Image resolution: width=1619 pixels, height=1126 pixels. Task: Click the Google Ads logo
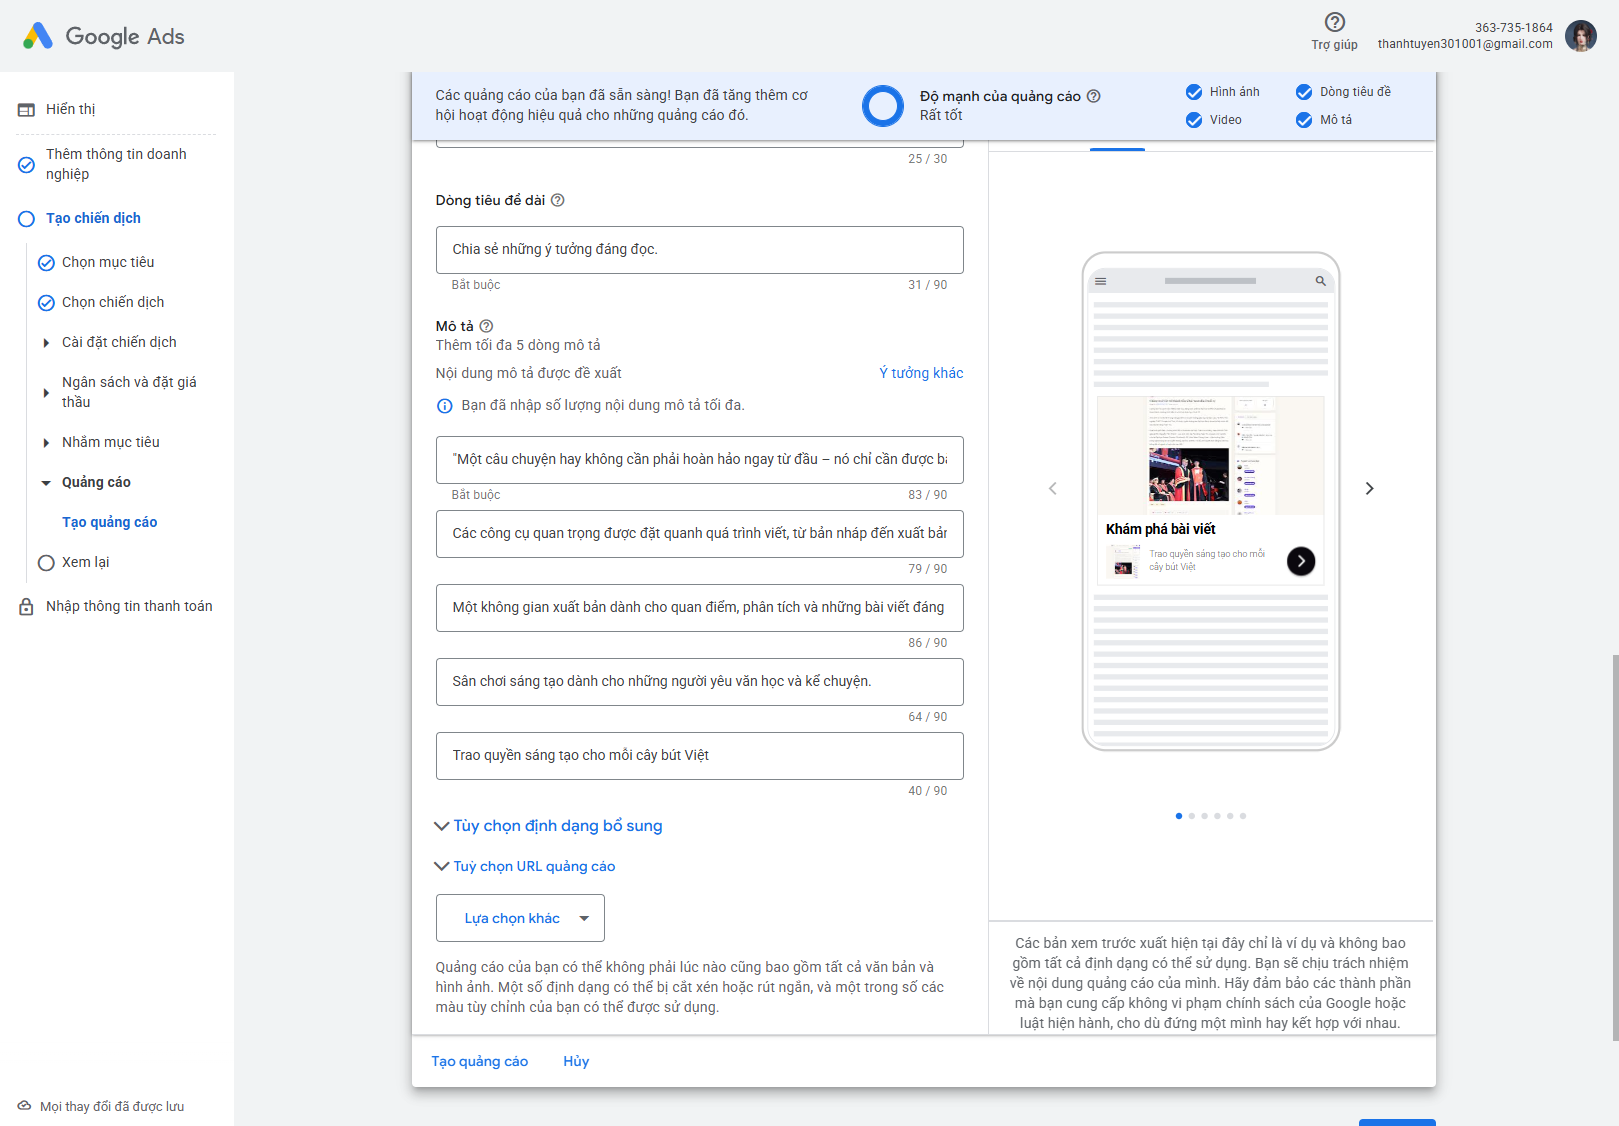pos(103,36)
